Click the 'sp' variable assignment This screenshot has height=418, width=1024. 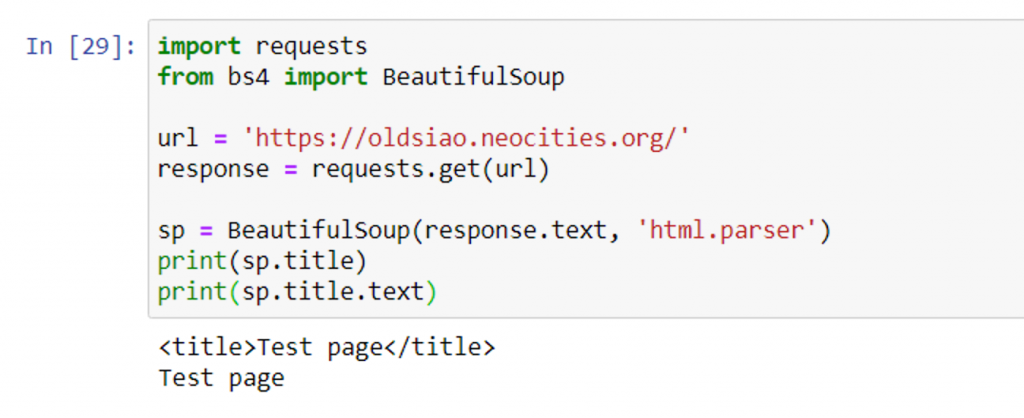tap(171, 231)
